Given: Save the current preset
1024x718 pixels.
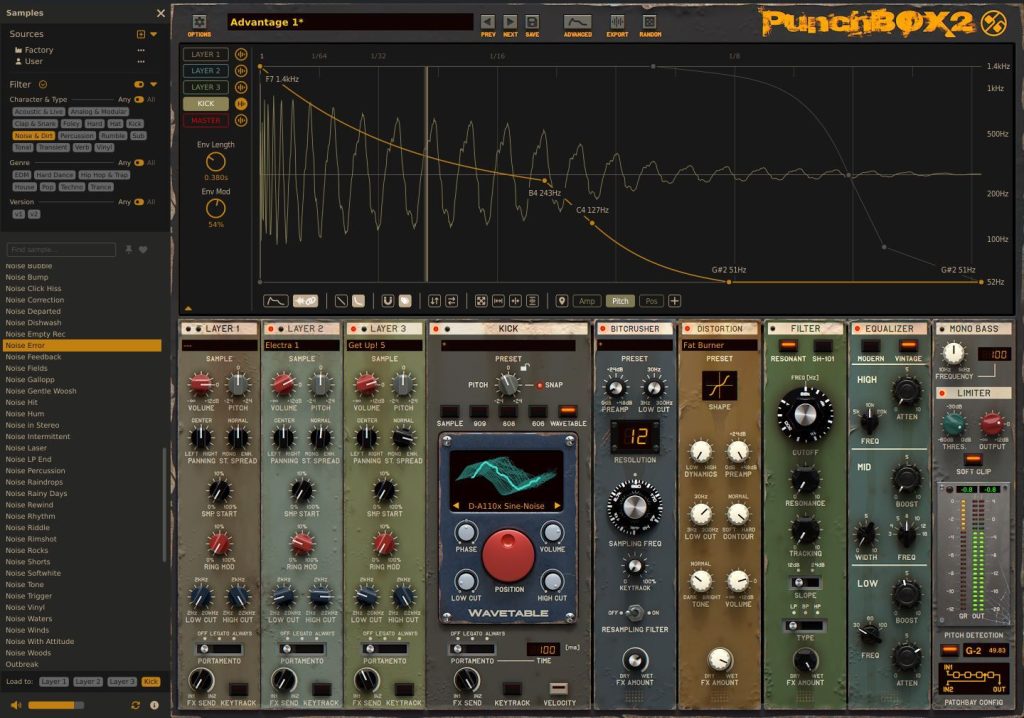Looking at the screenshot, I should [x=532, y=22].
